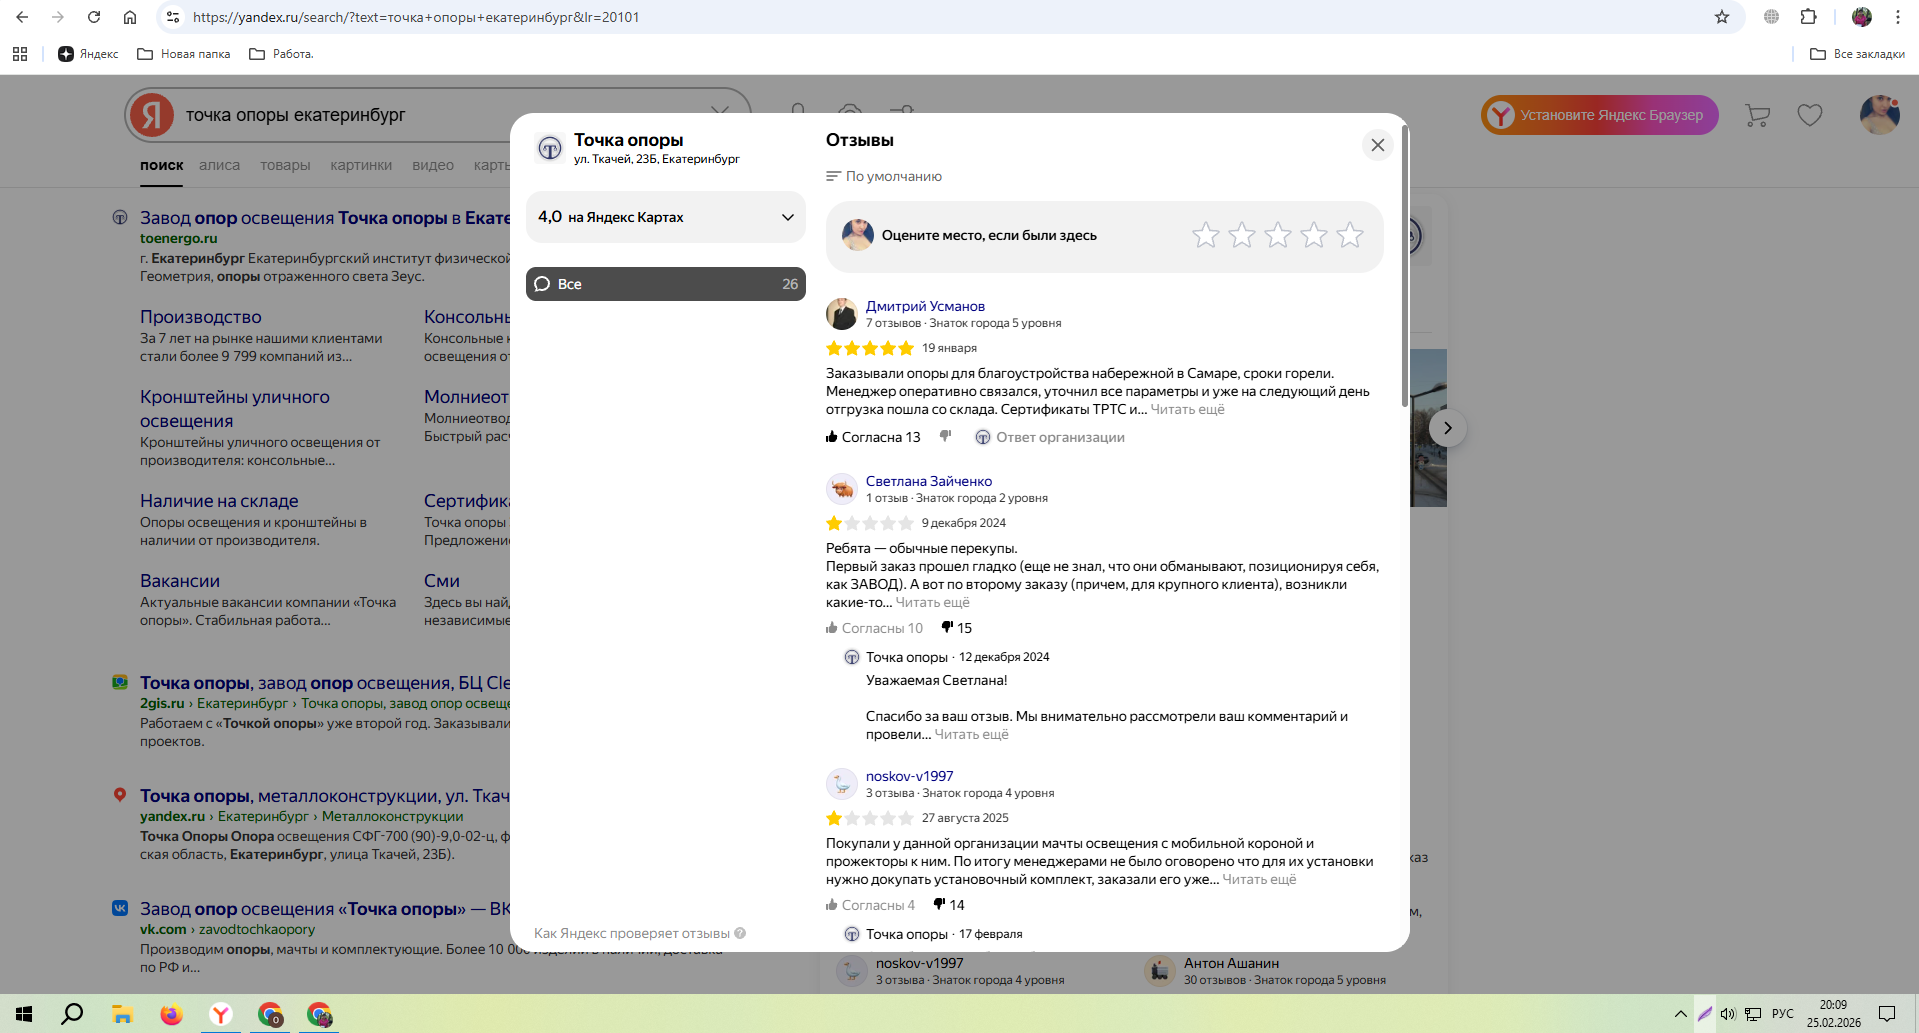This screenshot has width=1919, height=1033.
Task: Show next photo with the right arrow
Action: tap(1447, 428)
